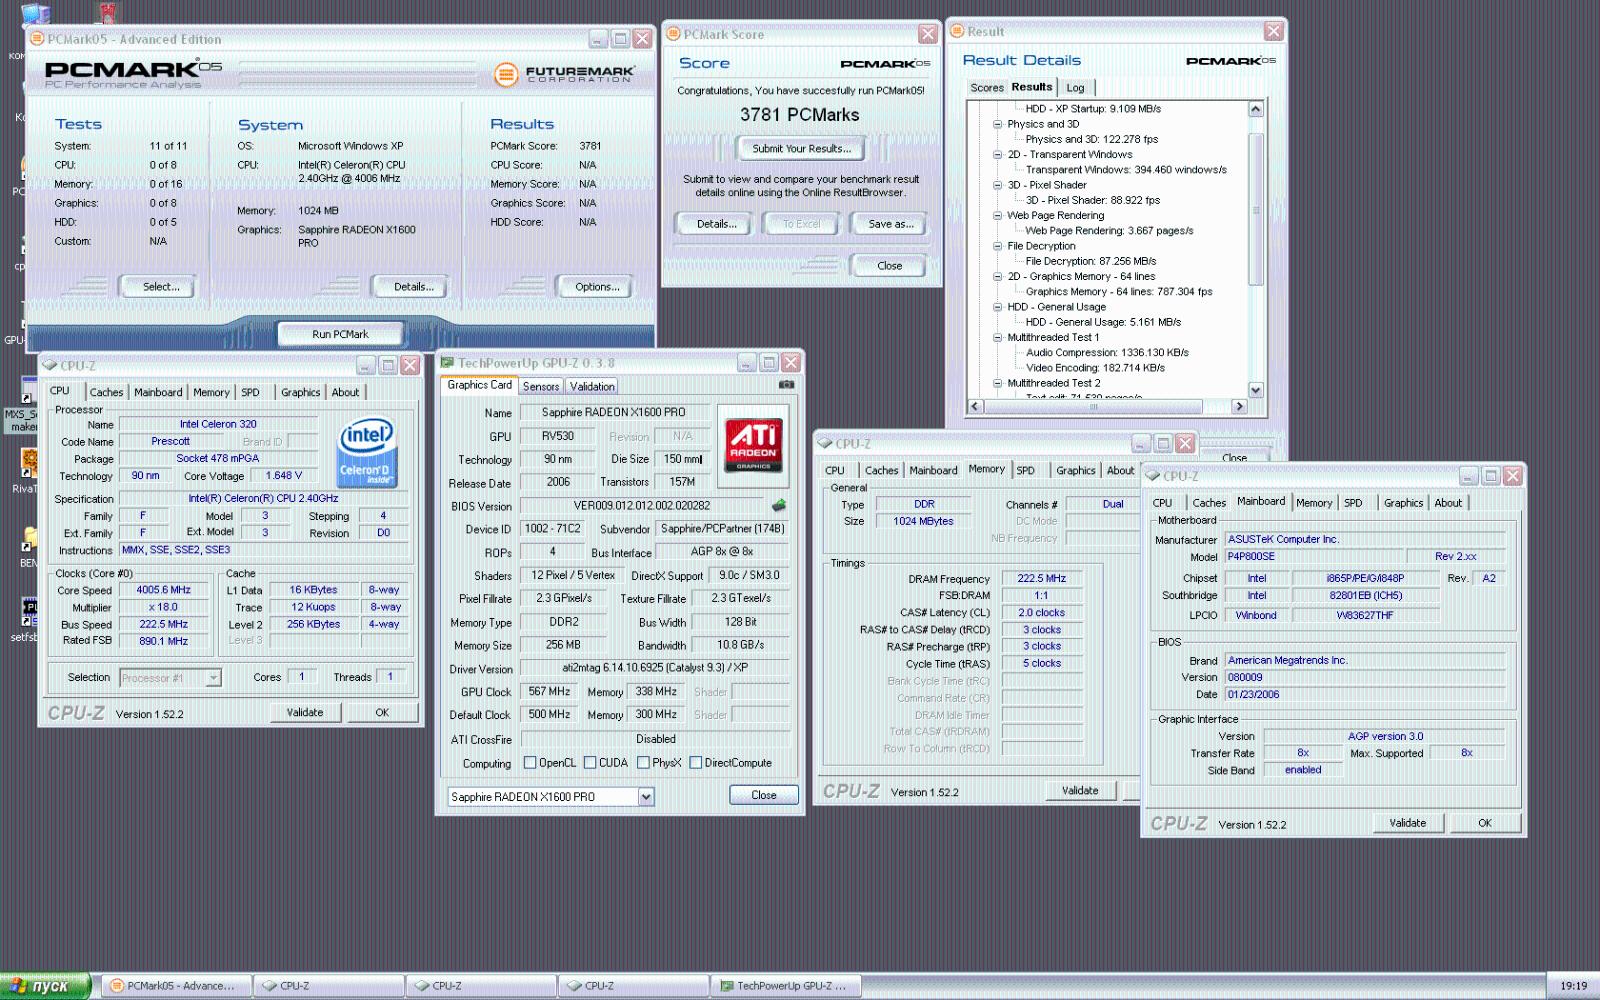Click the TechPowerUp GPU-Z title bar icon
This screenshot has height=1000, width=1600.
point(448,363)
